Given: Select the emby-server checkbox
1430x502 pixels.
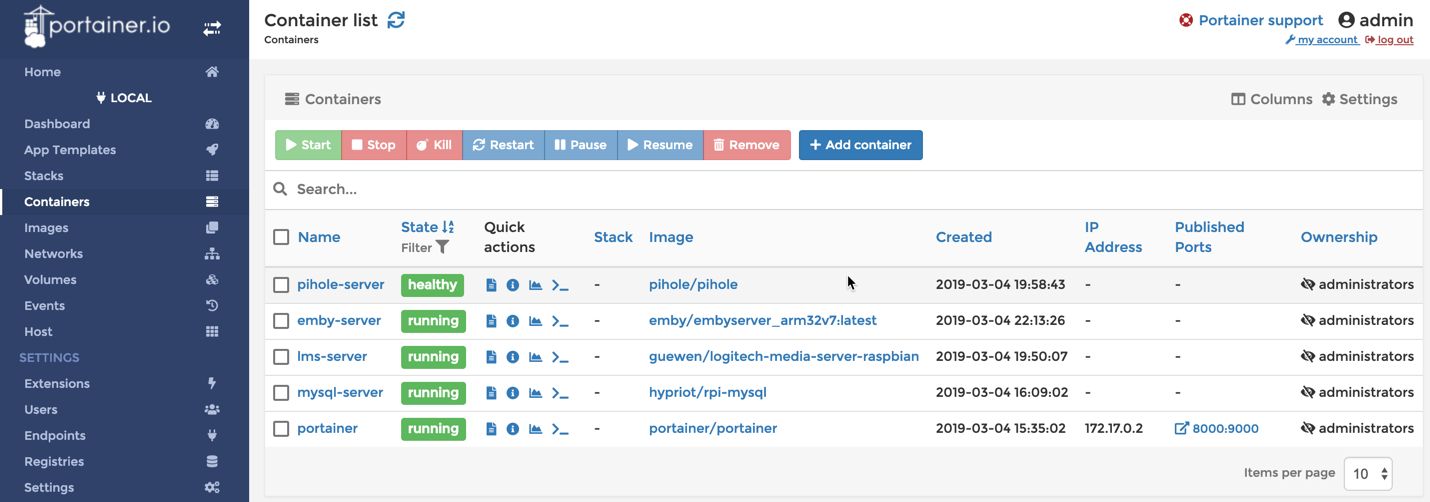Looking at the screenshot, I should [281, 321].
